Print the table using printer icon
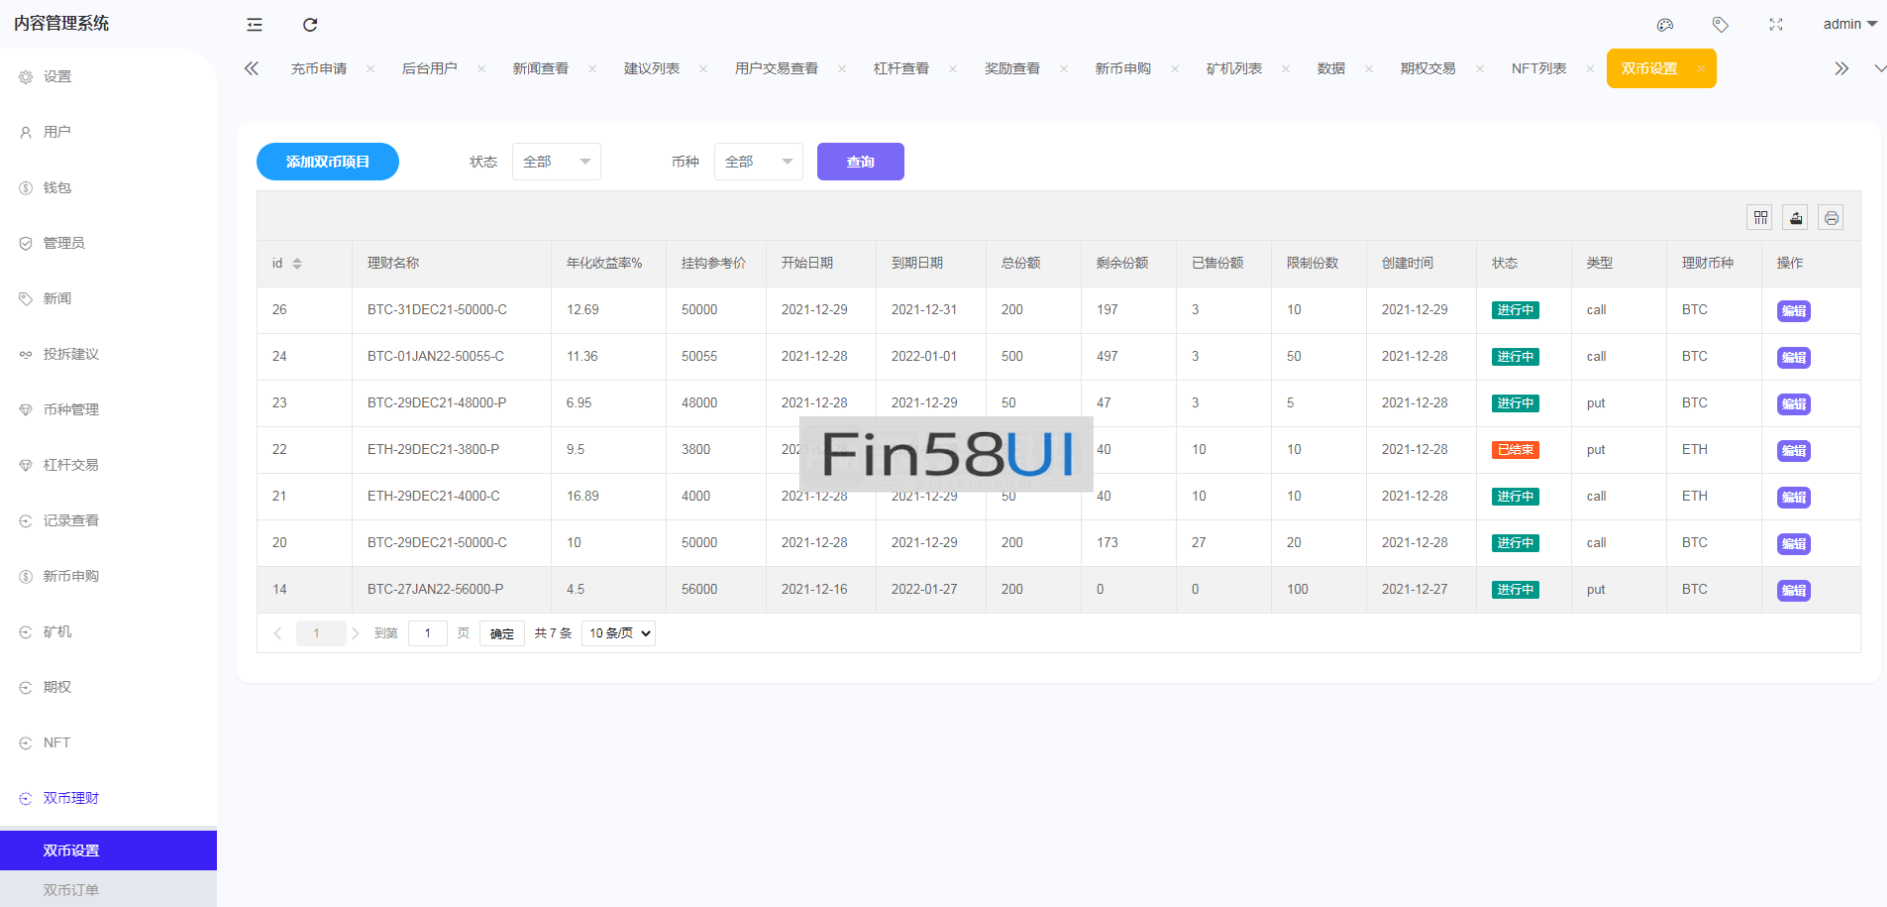The width and height of the screenshot is (1887, 907). pyautogui.click(x=1831, y=217)
